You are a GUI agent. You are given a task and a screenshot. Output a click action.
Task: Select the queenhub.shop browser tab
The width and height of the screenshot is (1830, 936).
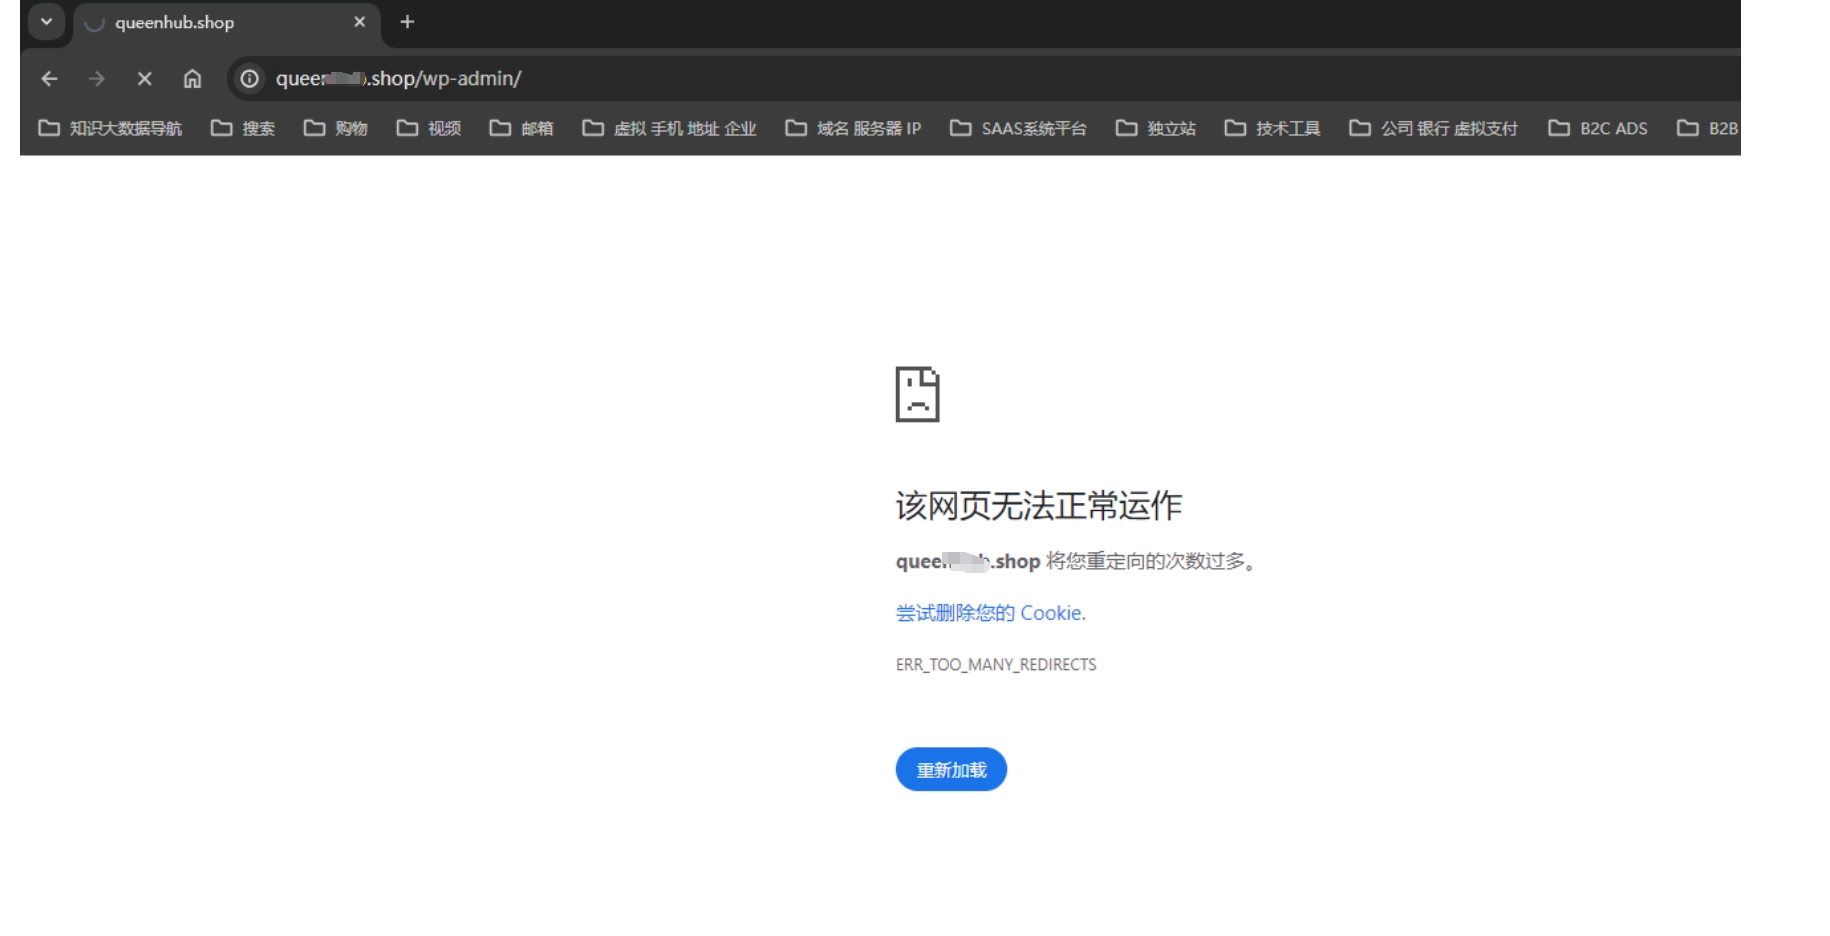pos(226,23)
